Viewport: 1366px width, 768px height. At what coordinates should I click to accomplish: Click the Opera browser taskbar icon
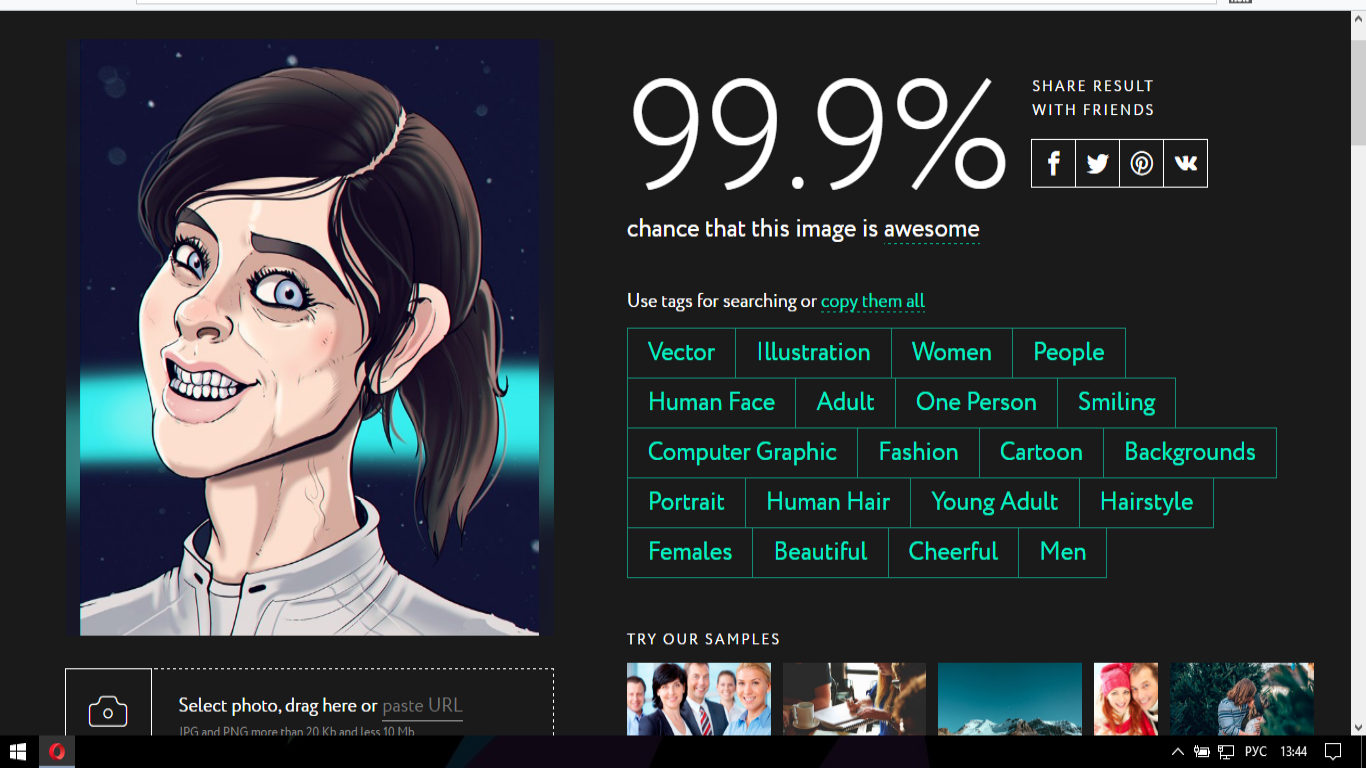(57, 752)
